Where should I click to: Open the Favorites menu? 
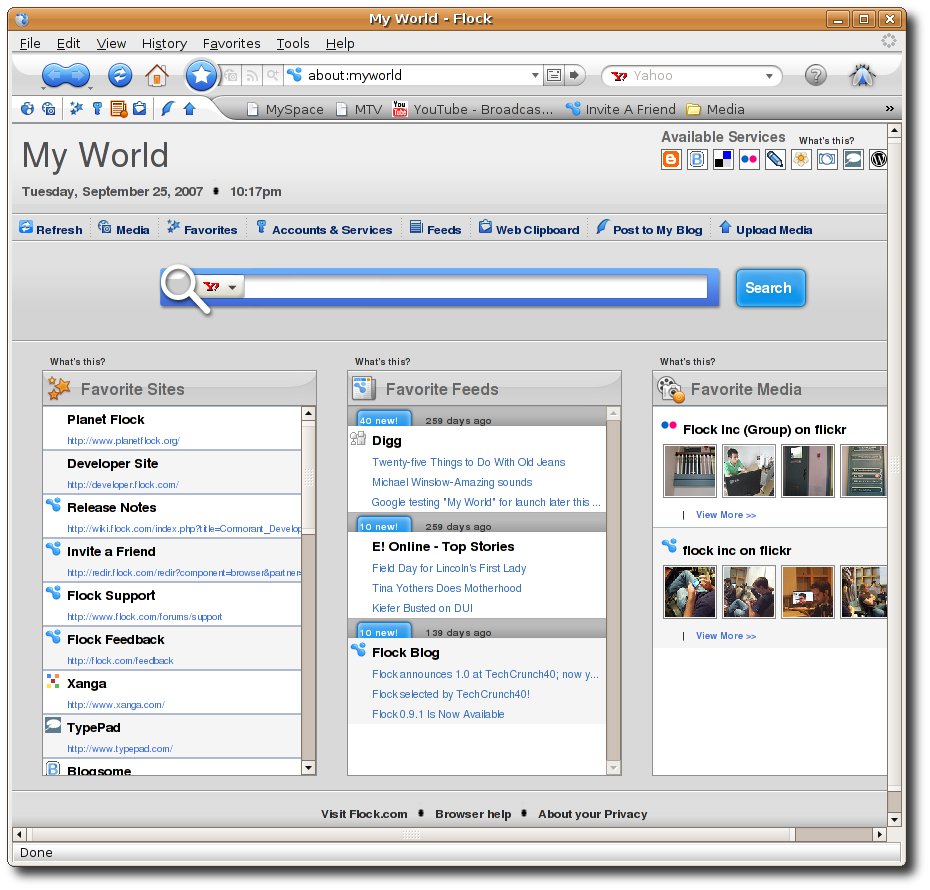[x=231, y=43]
